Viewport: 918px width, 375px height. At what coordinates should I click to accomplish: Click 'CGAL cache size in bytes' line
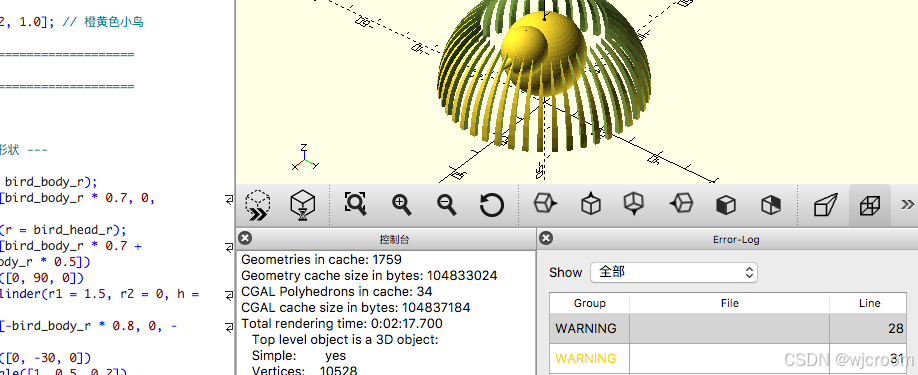coord(355,307)
